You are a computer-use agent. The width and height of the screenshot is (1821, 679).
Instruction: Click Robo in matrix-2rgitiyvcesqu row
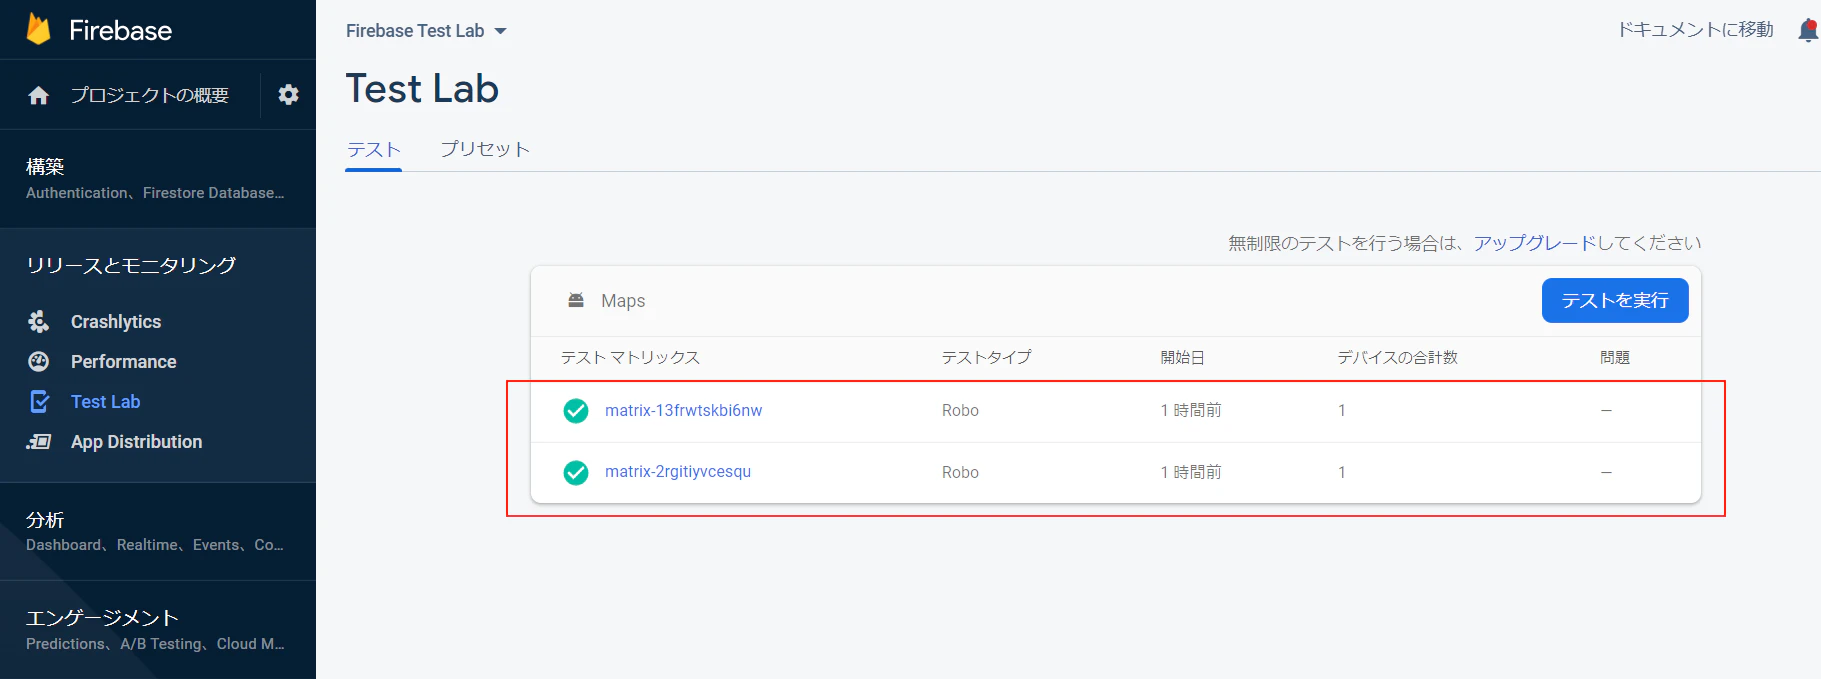click(960, 472)
